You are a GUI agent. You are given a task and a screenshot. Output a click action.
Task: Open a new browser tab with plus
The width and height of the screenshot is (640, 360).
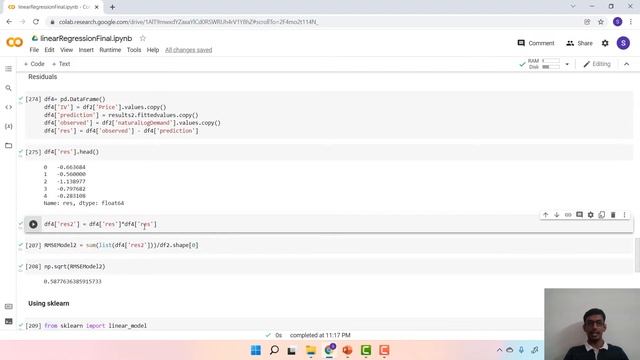(112, 7)
